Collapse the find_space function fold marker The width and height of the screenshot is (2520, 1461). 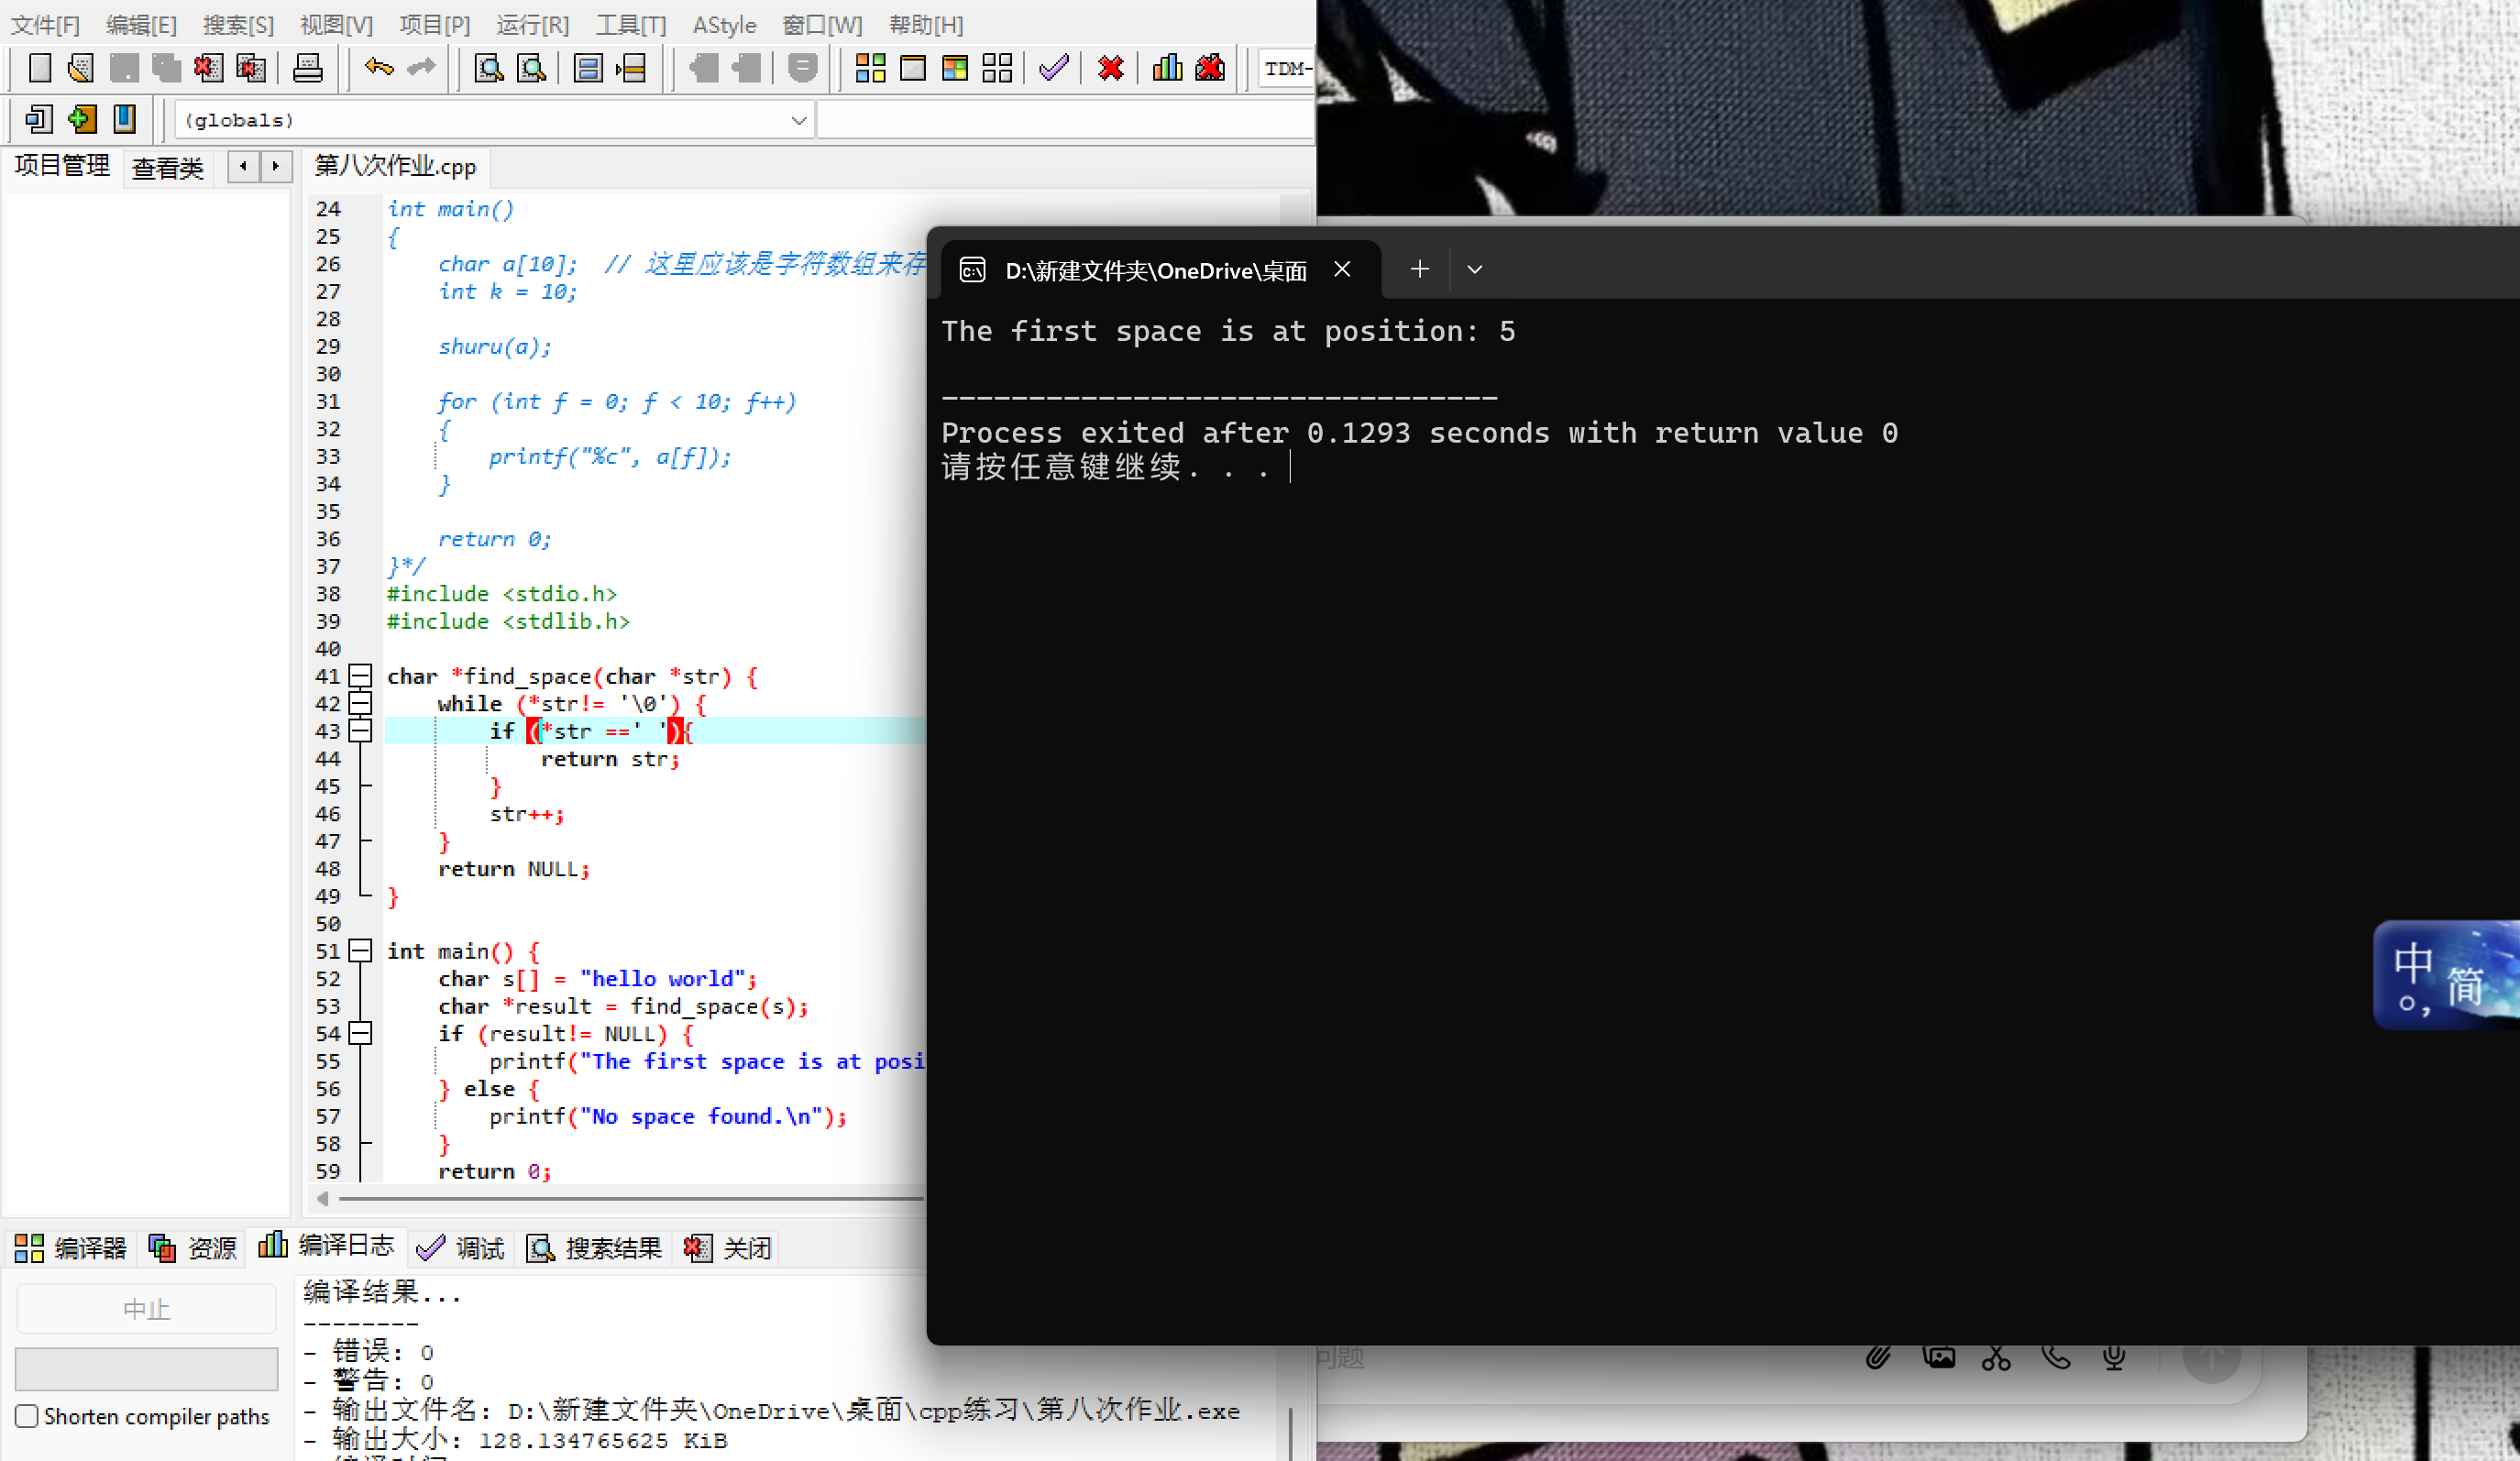[x=360, y=676]
